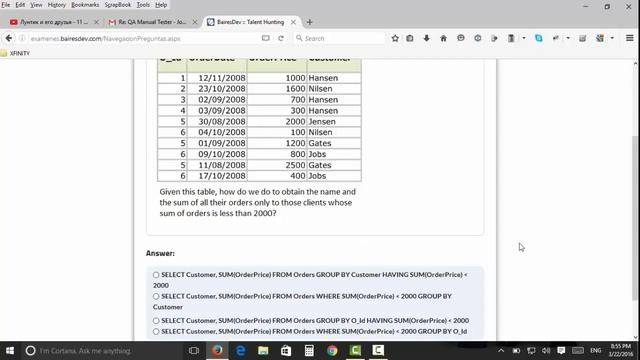Viewport: 640px width, 360px height.
Task: Open File Explorer from taskbar
Action: tap(263, 351)
